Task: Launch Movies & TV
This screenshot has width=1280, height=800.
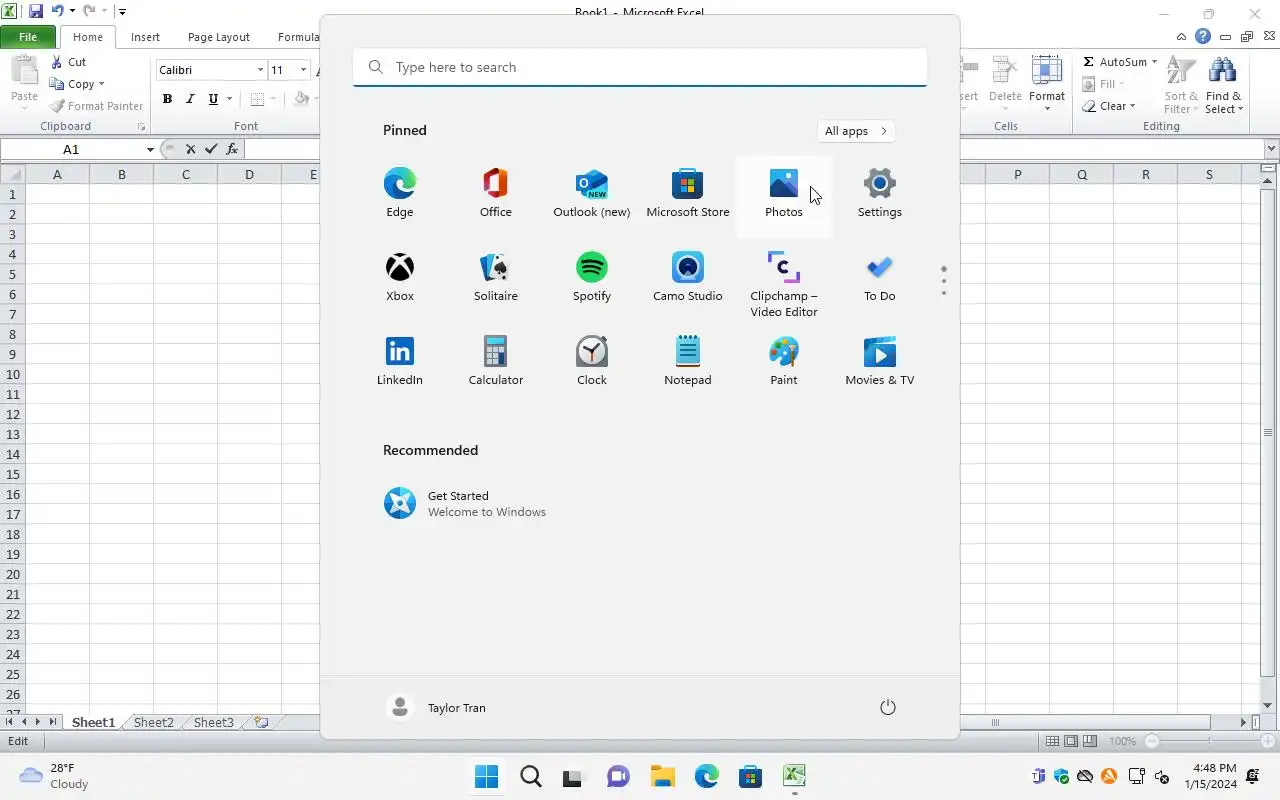Action: pos(879,361)
